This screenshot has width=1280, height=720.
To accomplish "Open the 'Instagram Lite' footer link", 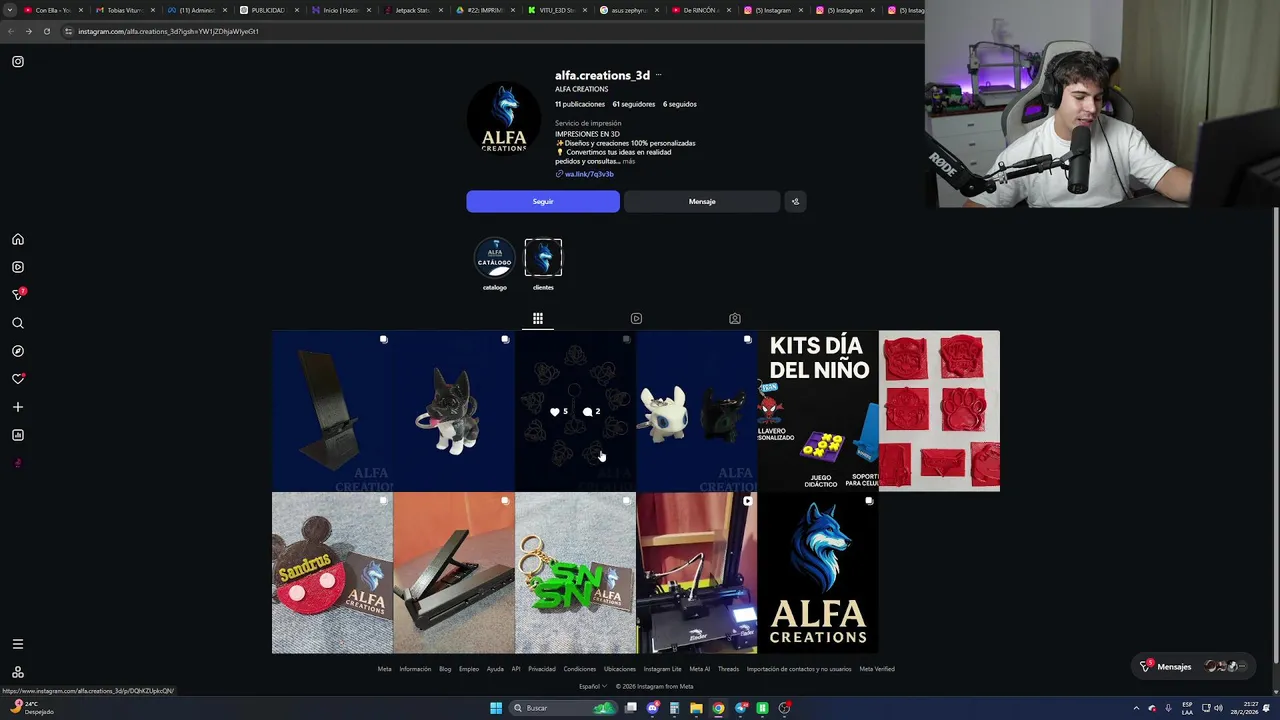I will click(x=663, y=669).
